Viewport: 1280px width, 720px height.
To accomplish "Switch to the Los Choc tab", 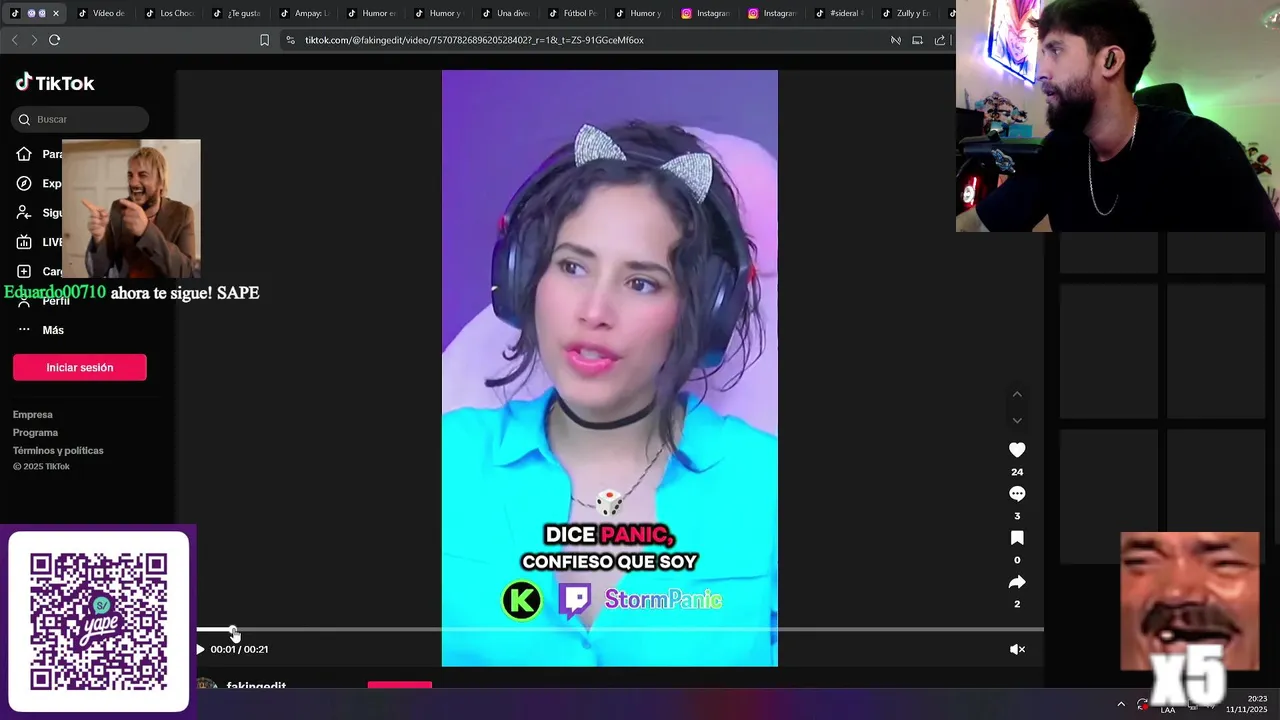I will [168, 13].
